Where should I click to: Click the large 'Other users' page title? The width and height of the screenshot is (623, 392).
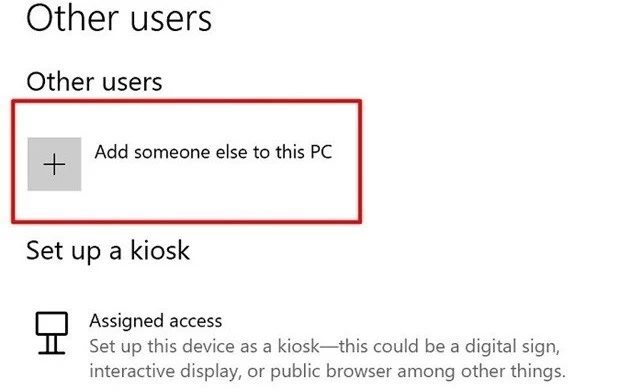(118, 19)
